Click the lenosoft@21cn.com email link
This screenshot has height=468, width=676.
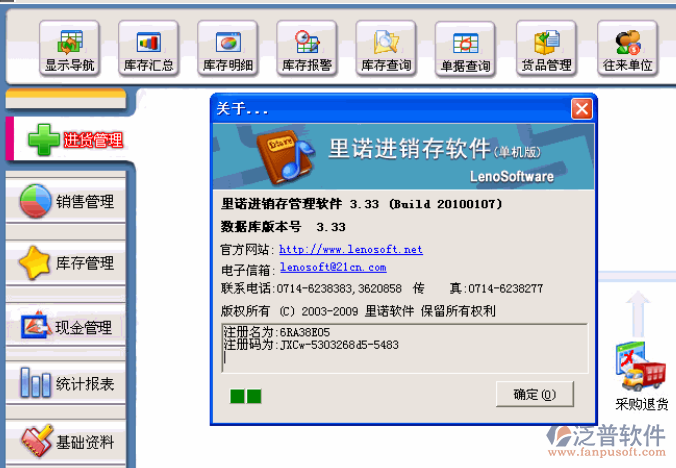333,267
